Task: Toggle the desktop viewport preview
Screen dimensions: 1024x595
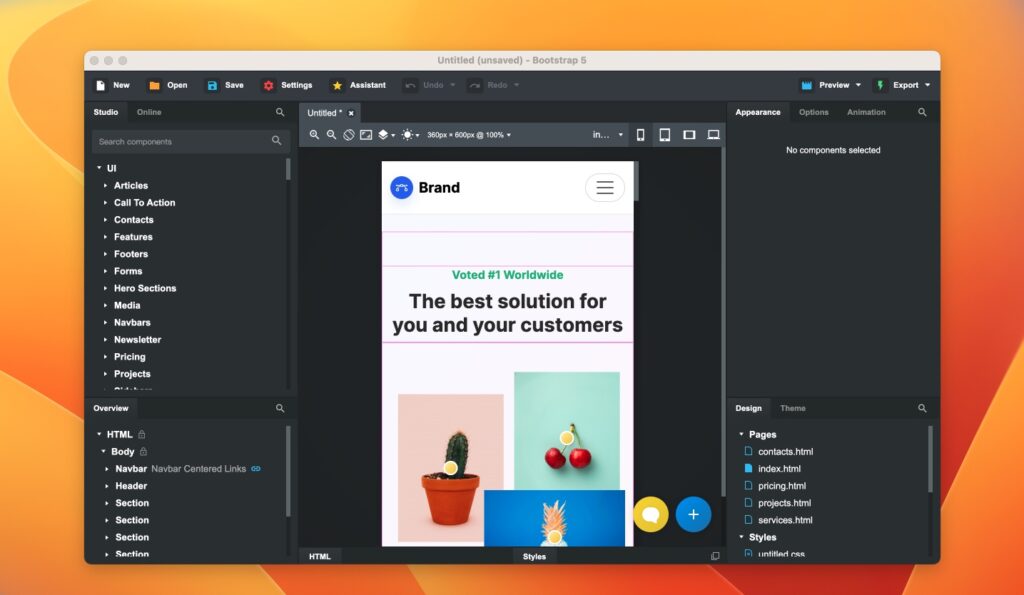Action: 713,134
